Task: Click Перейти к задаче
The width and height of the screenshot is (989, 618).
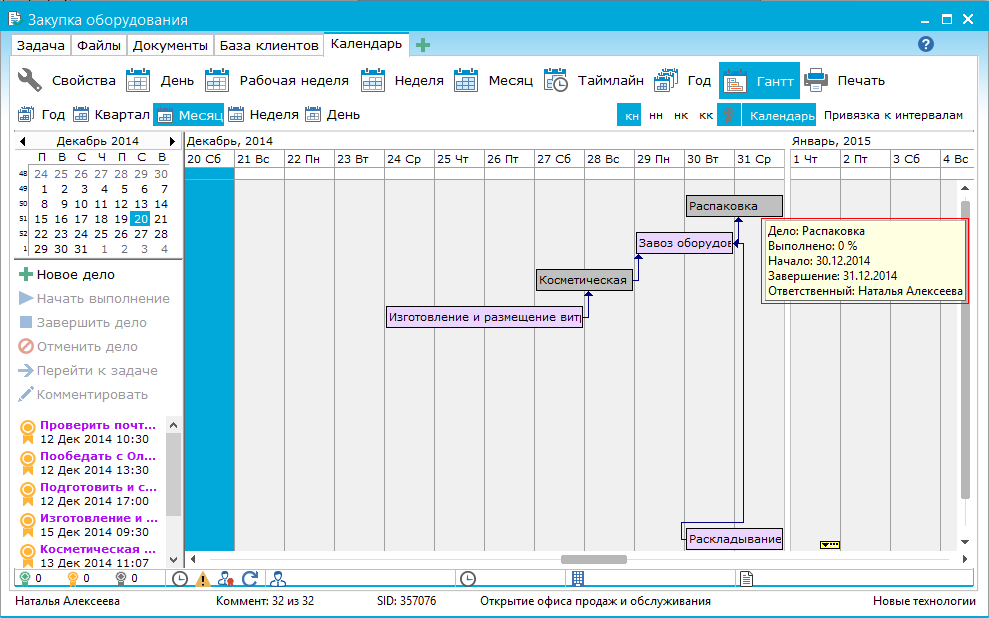Action: coord(88,370)
